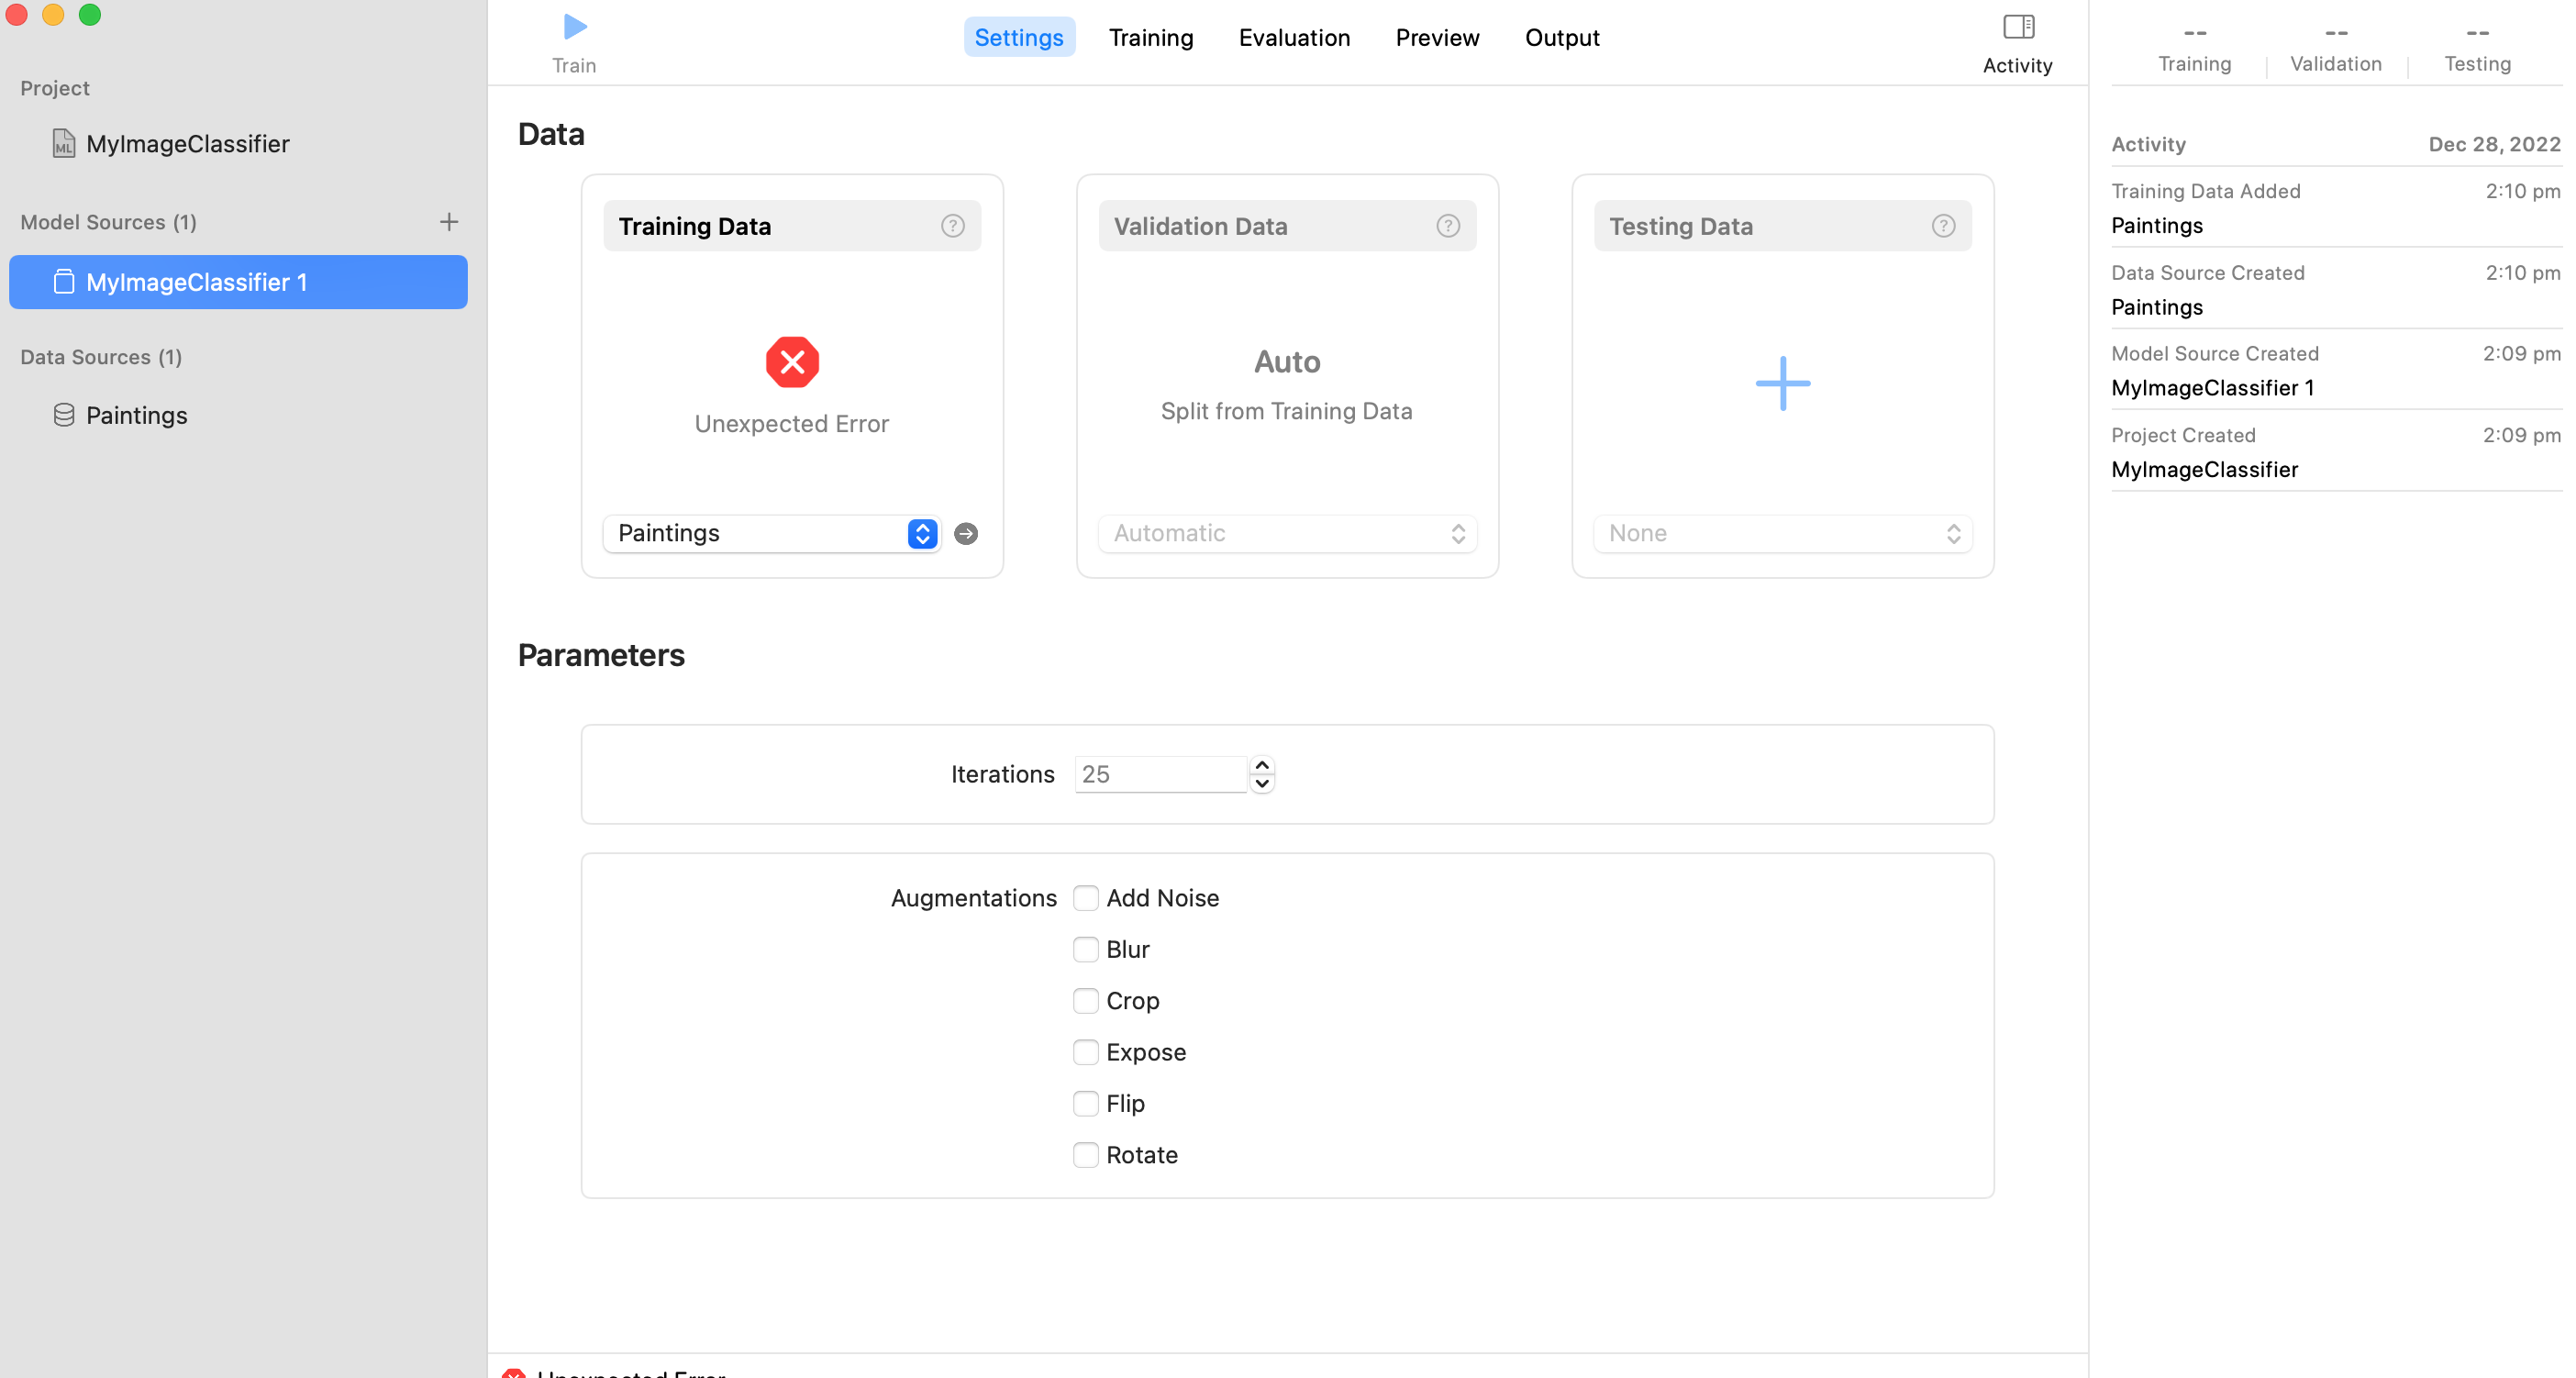The width and height of the screenshot is (2576, 1378).
Task: Toggle the Activity sidebar panel icon
Action: click(x=2017, y=28)
